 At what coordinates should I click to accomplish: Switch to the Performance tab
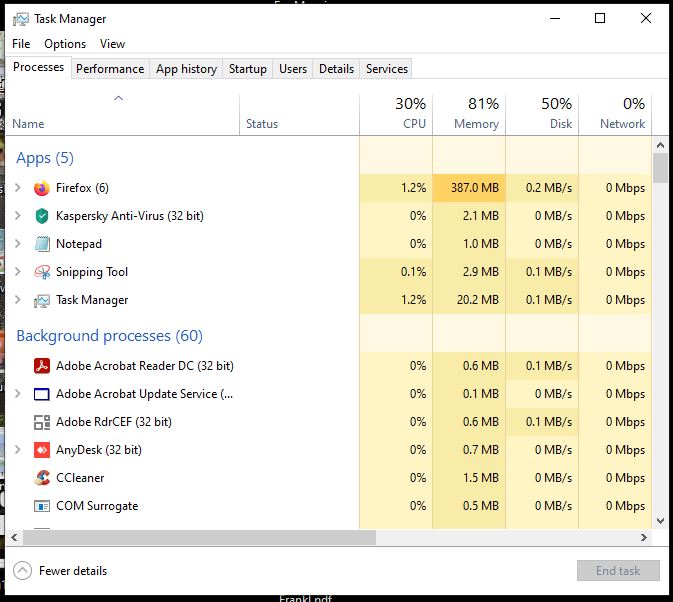tap(110, 69)
